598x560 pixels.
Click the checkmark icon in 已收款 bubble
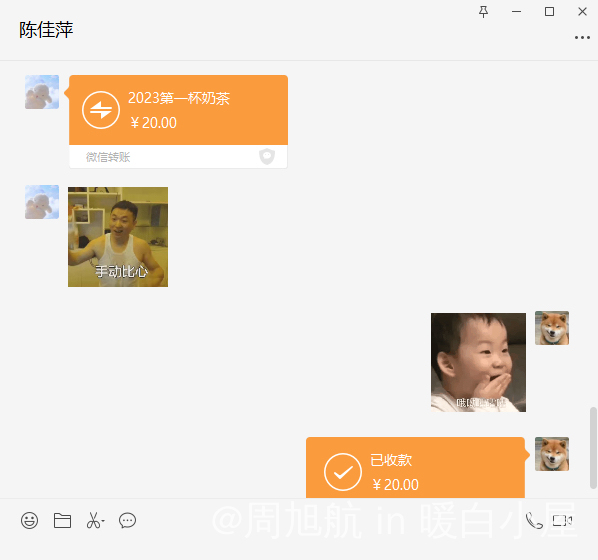(x=343, y=472)
